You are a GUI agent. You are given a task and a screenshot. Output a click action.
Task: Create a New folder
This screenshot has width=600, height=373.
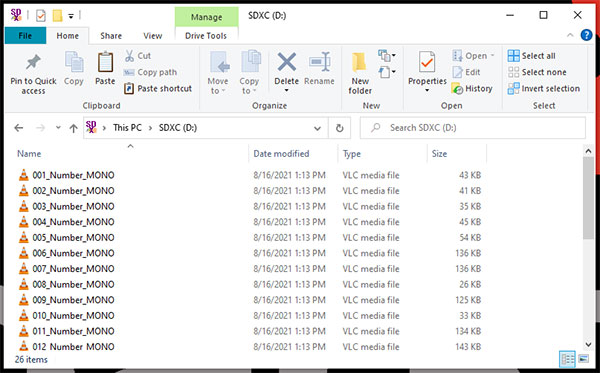pyautogui.click(x=360, y=73)
